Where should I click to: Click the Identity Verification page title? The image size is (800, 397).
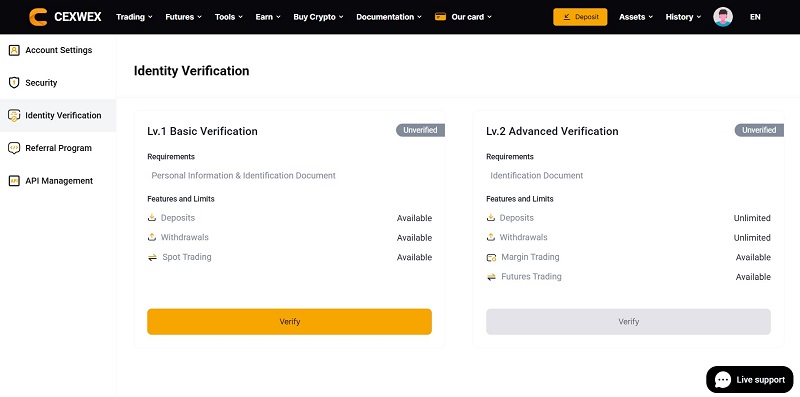(191, 71)
